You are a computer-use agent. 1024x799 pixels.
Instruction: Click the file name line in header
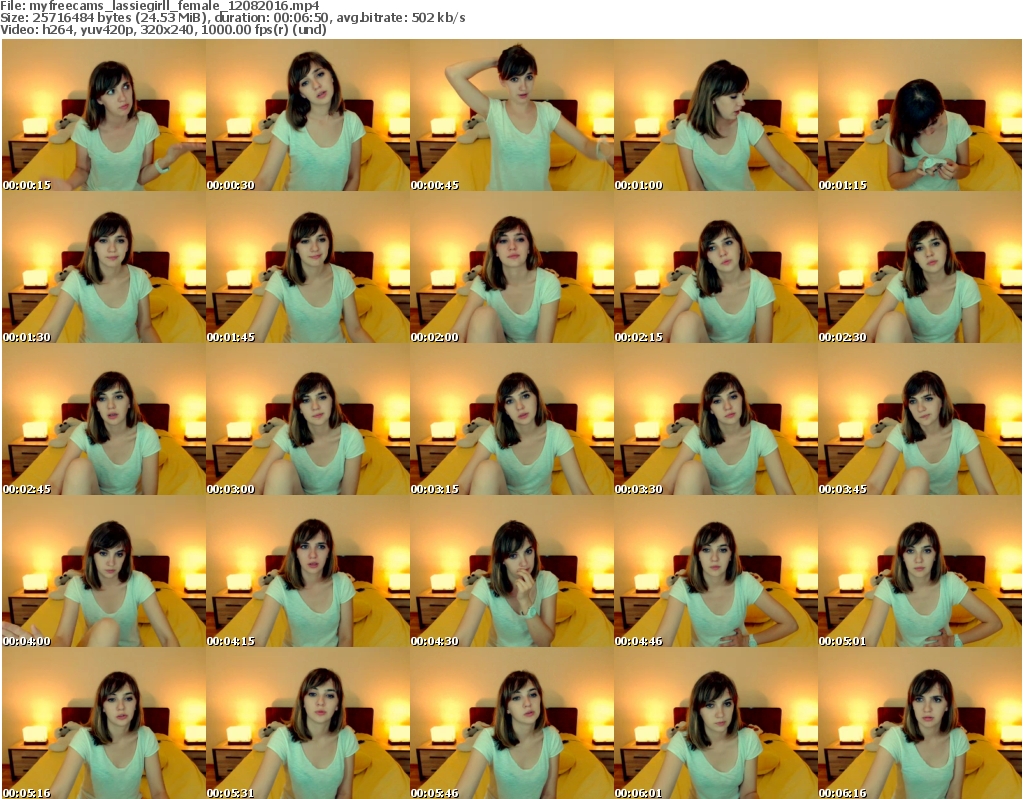pos(160,6)
